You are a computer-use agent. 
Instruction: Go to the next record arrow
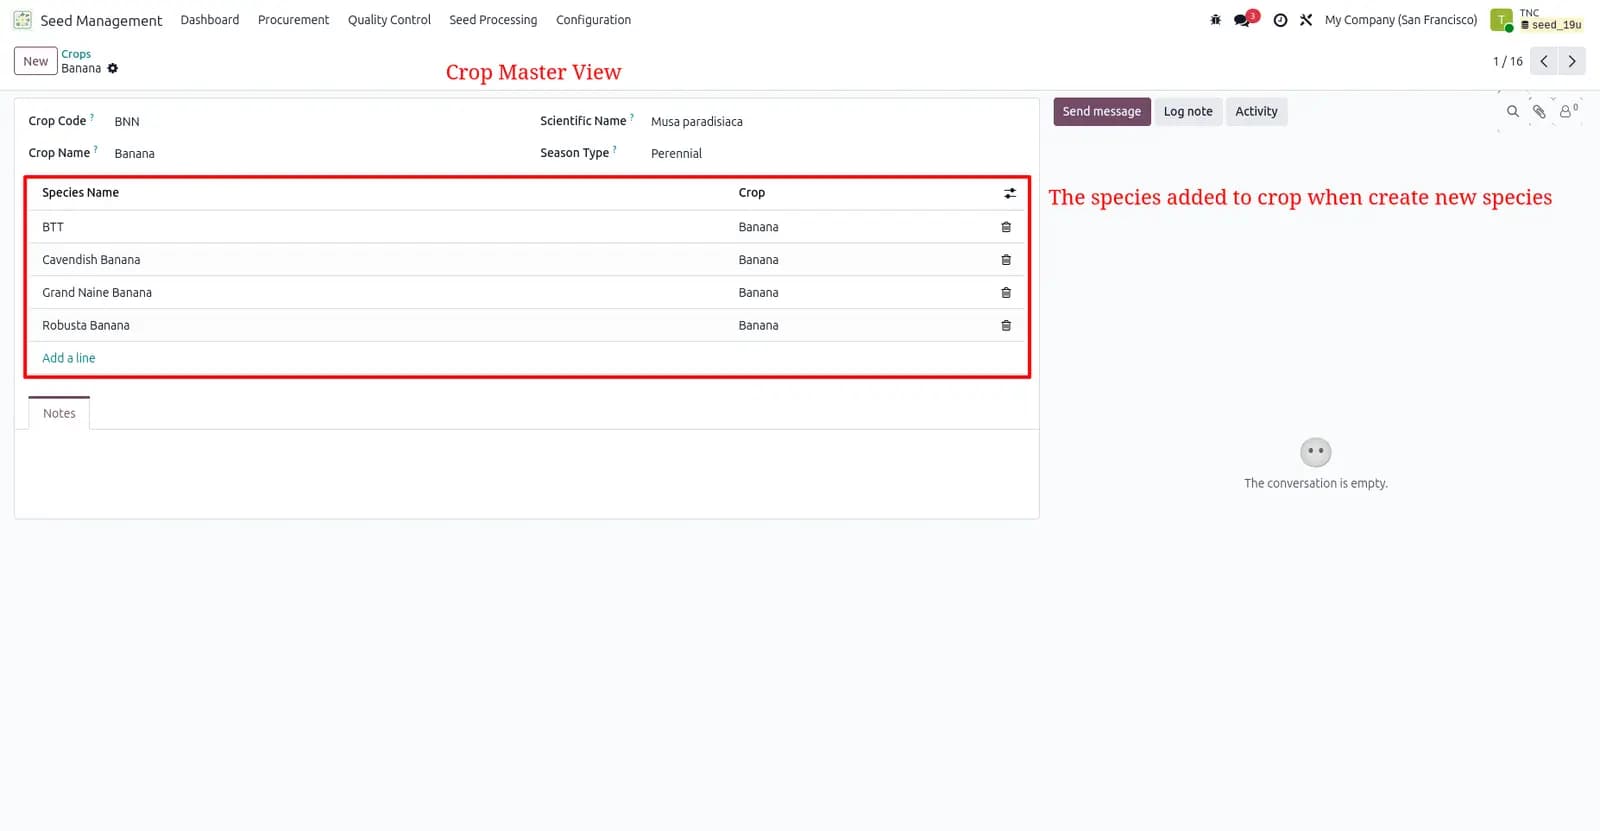pyautogui.click(x=1572, y=61)
